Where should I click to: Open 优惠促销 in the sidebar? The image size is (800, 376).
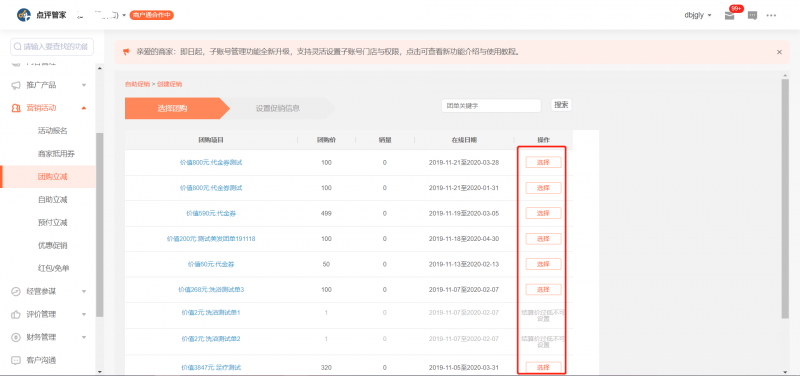point(53,245)
